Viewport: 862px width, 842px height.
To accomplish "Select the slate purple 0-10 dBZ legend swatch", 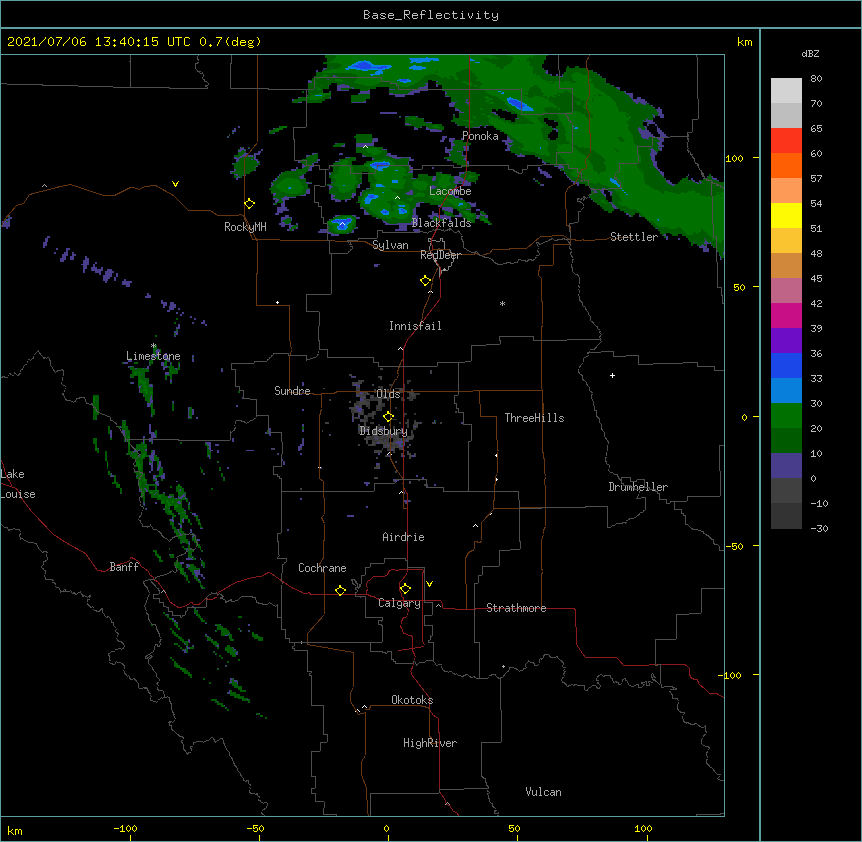I will click(x=786, y=466).
